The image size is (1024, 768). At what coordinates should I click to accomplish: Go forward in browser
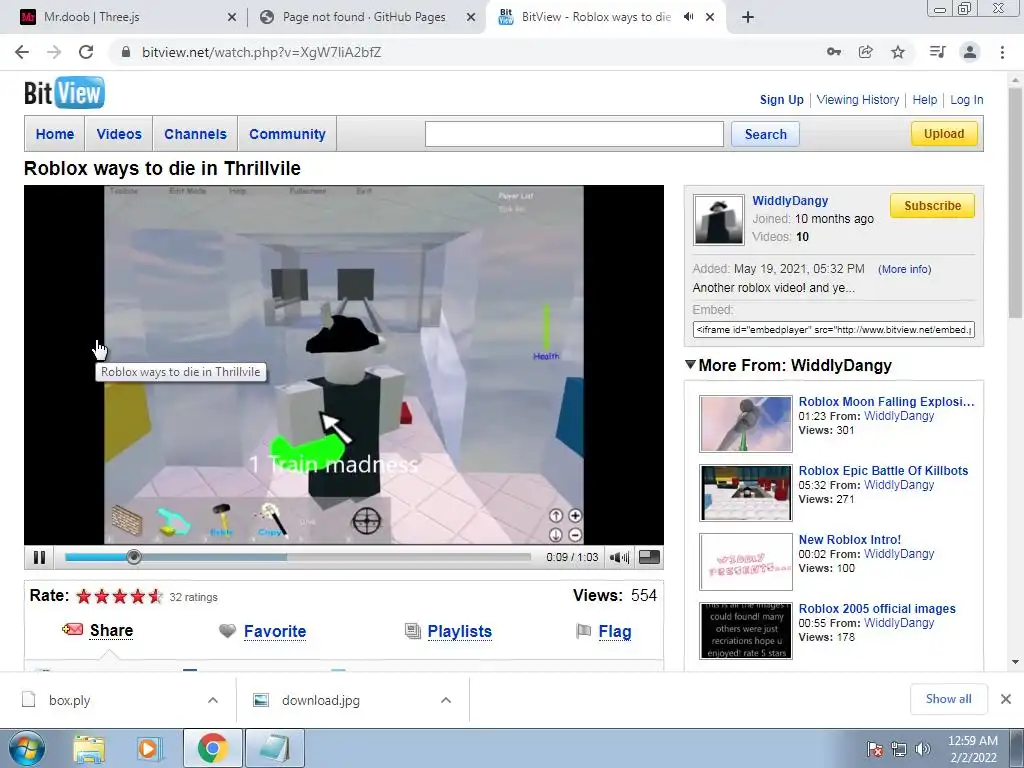54,52
